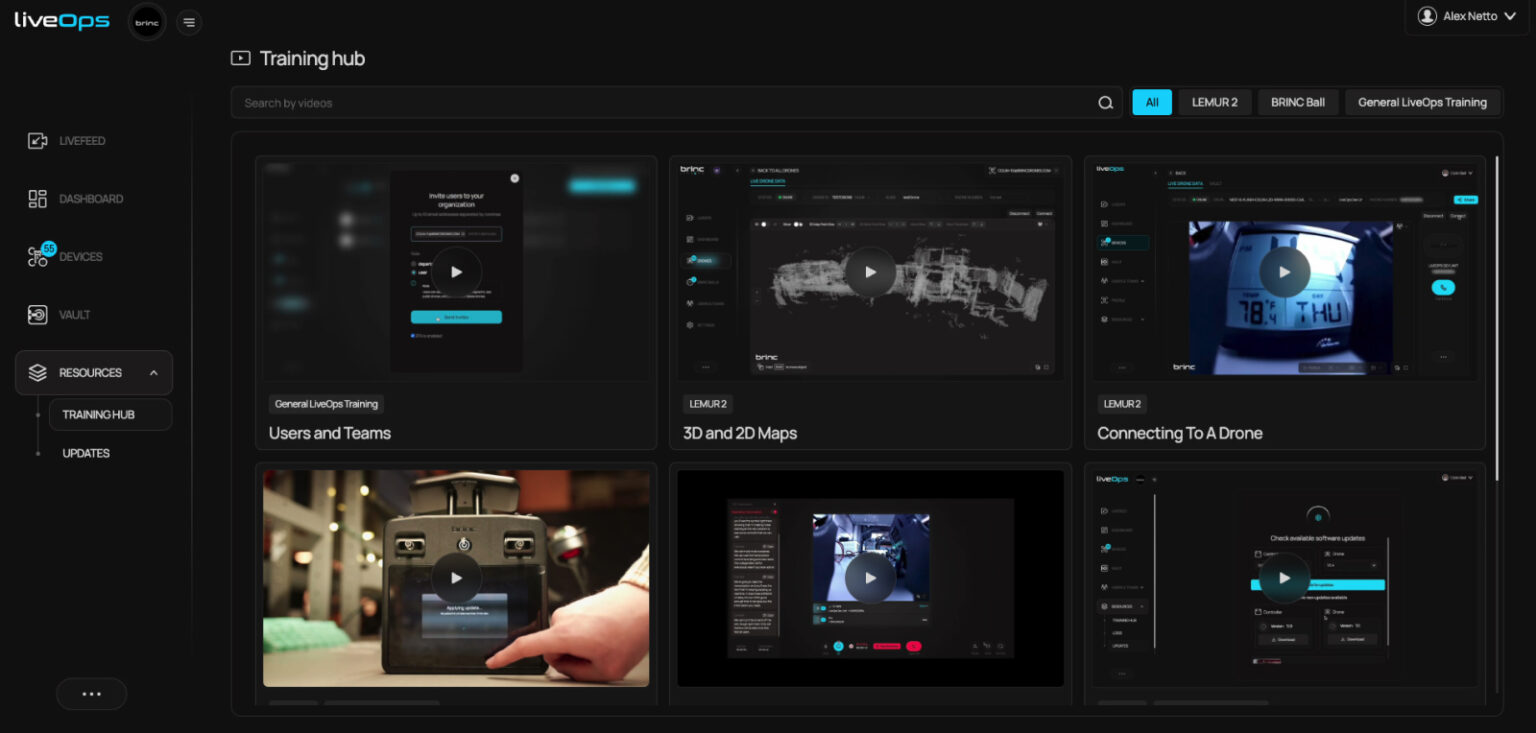
Task: Collapse the Resources section chevron
Action: coord(154,372)
